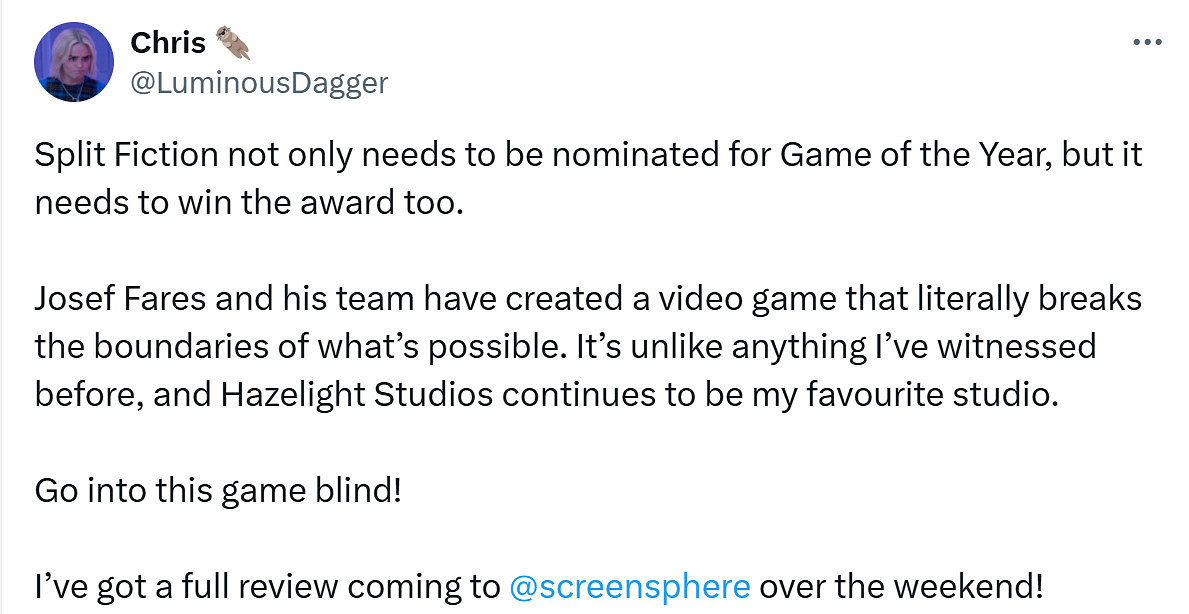
Task: Click 'Go into this game blind!' line
Action: pos(217,490)
